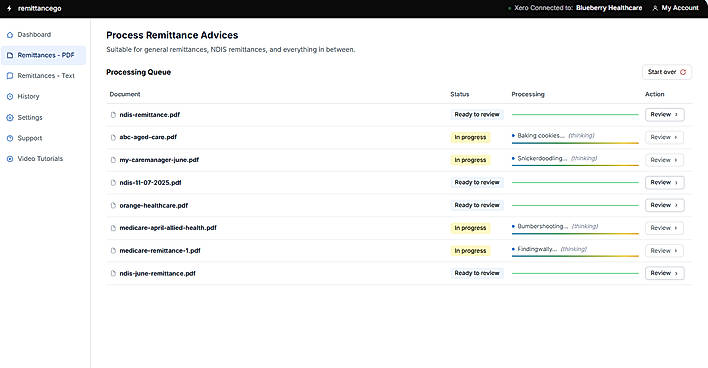Screen dimensions: 708x368
Task: Click file icon beside ndis-june-remittance.pdf
Action: pos(113,273)
